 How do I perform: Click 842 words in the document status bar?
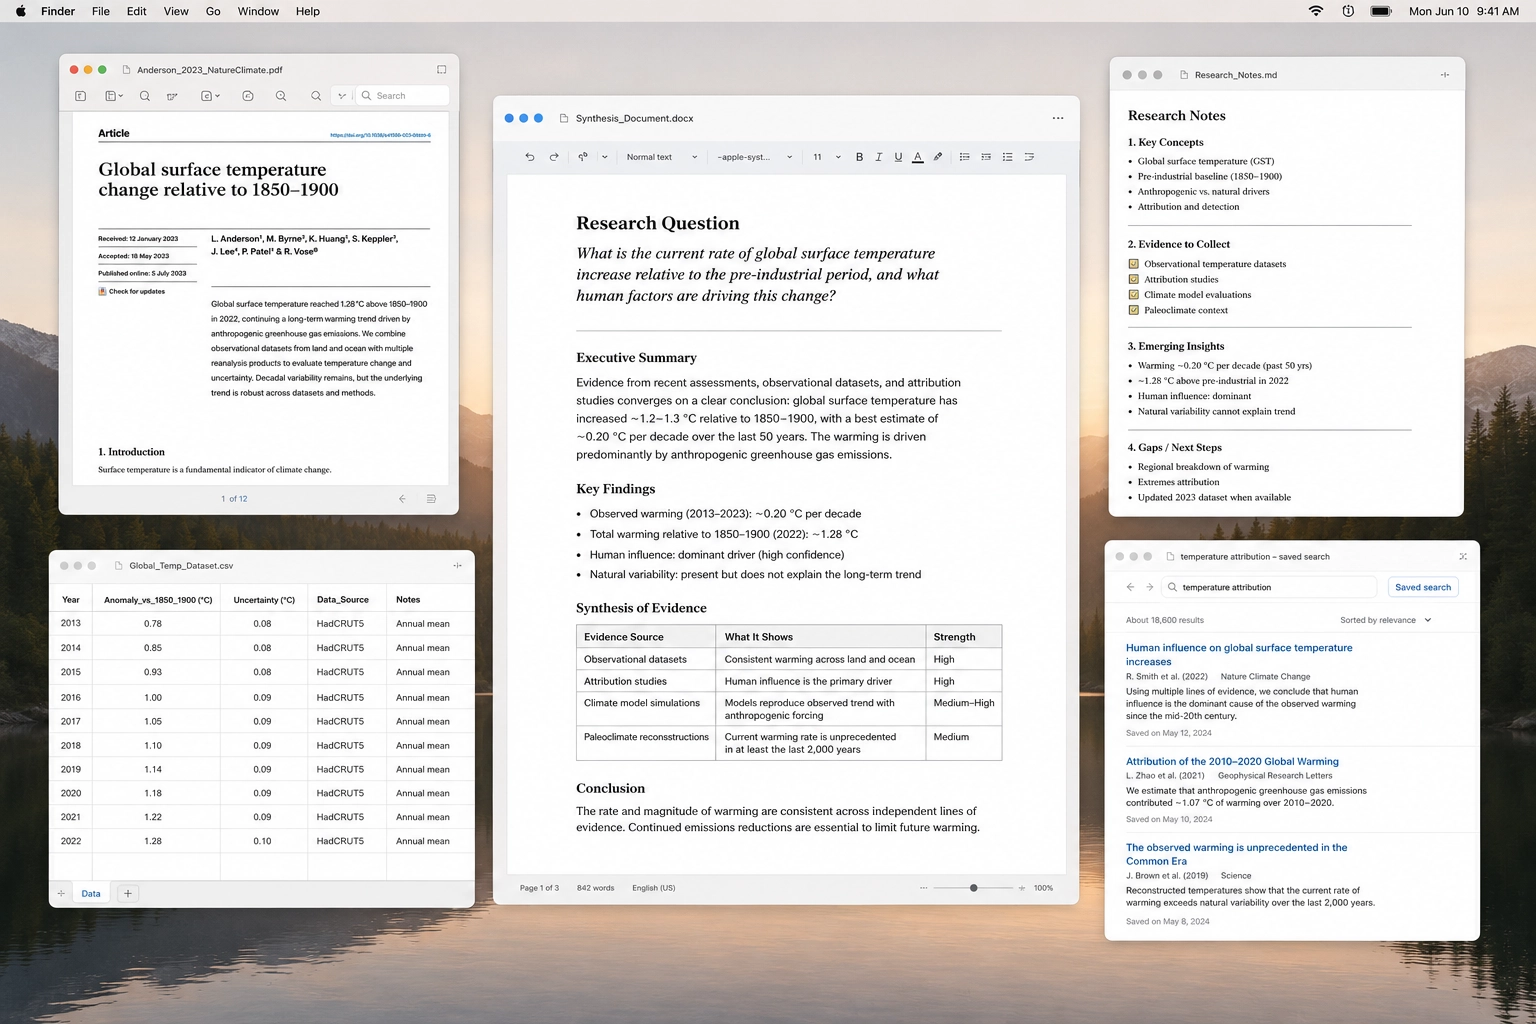click(595, 888)
